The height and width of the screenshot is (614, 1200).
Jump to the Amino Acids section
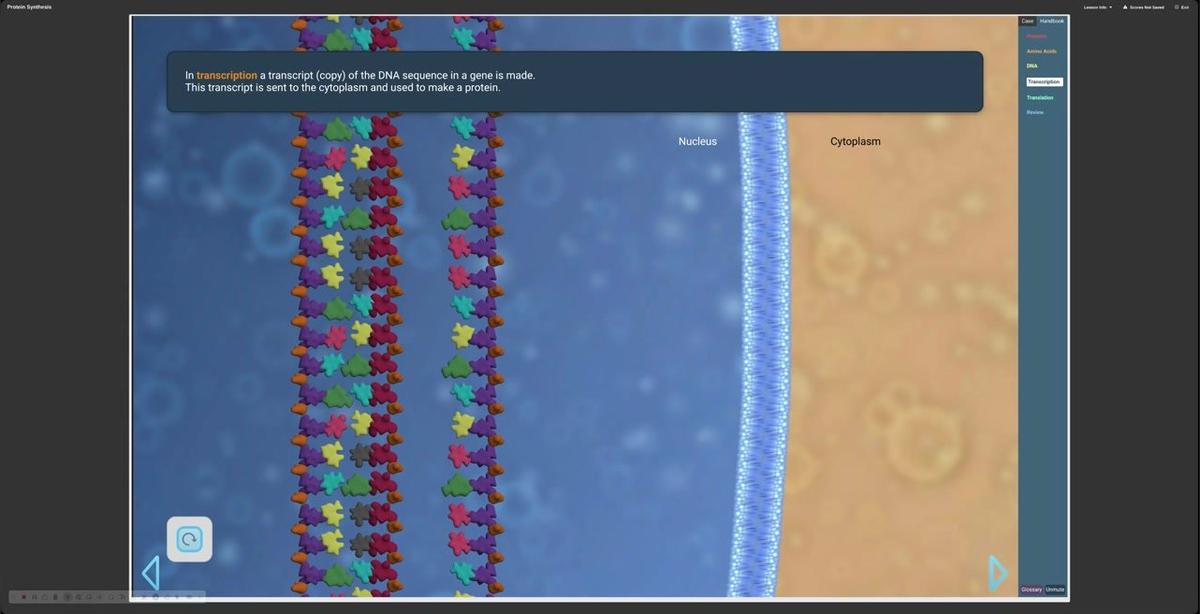click(x=1041, y=51)
